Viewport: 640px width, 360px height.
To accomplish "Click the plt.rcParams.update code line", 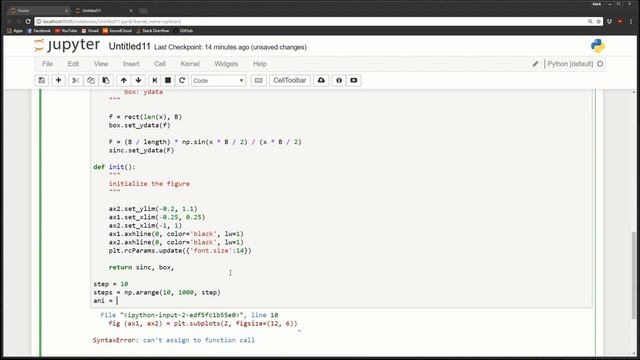I will 180,251.
